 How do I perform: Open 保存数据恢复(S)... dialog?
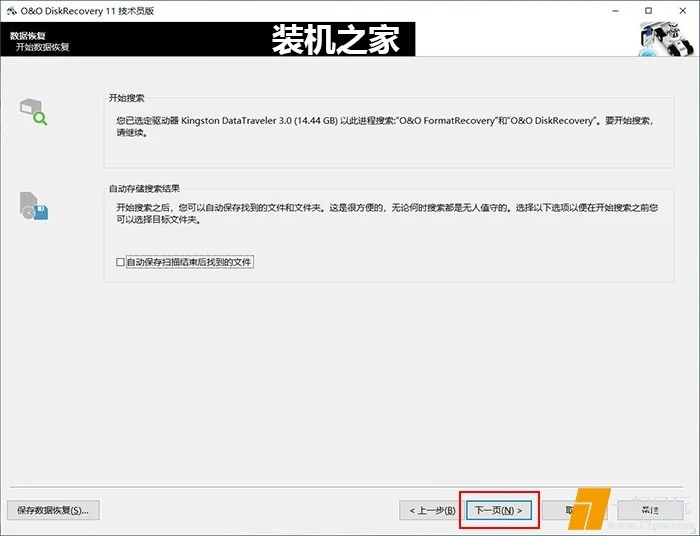[x=53, y=510]
